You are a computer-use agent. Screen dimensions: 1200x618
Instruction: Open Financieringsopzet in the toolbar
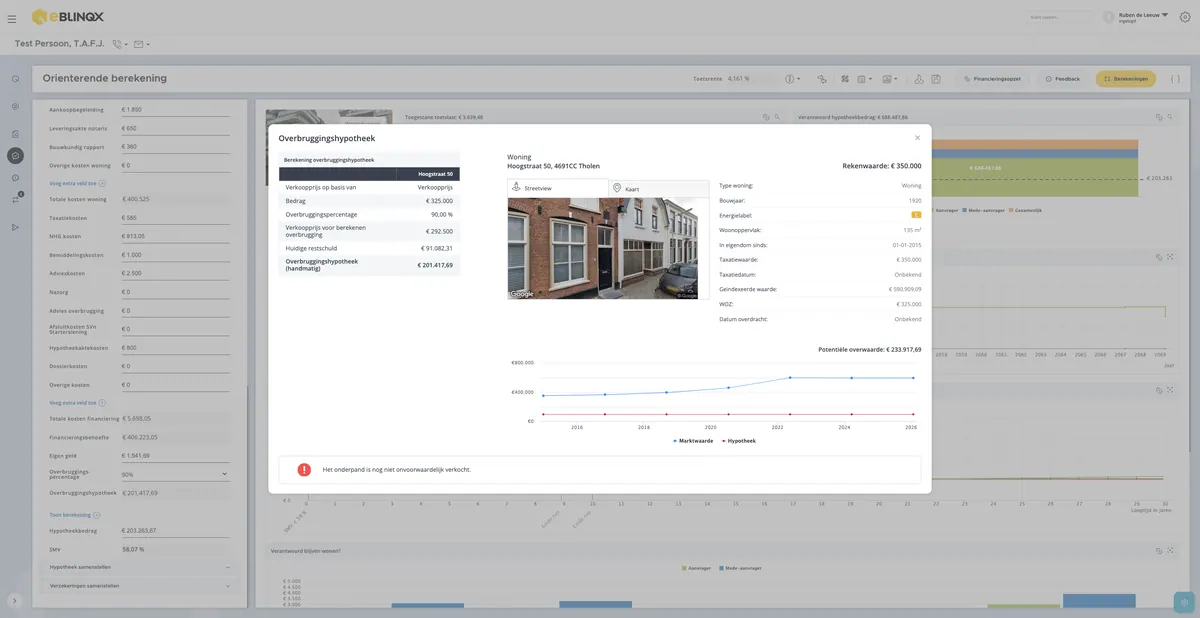[992, 79]
